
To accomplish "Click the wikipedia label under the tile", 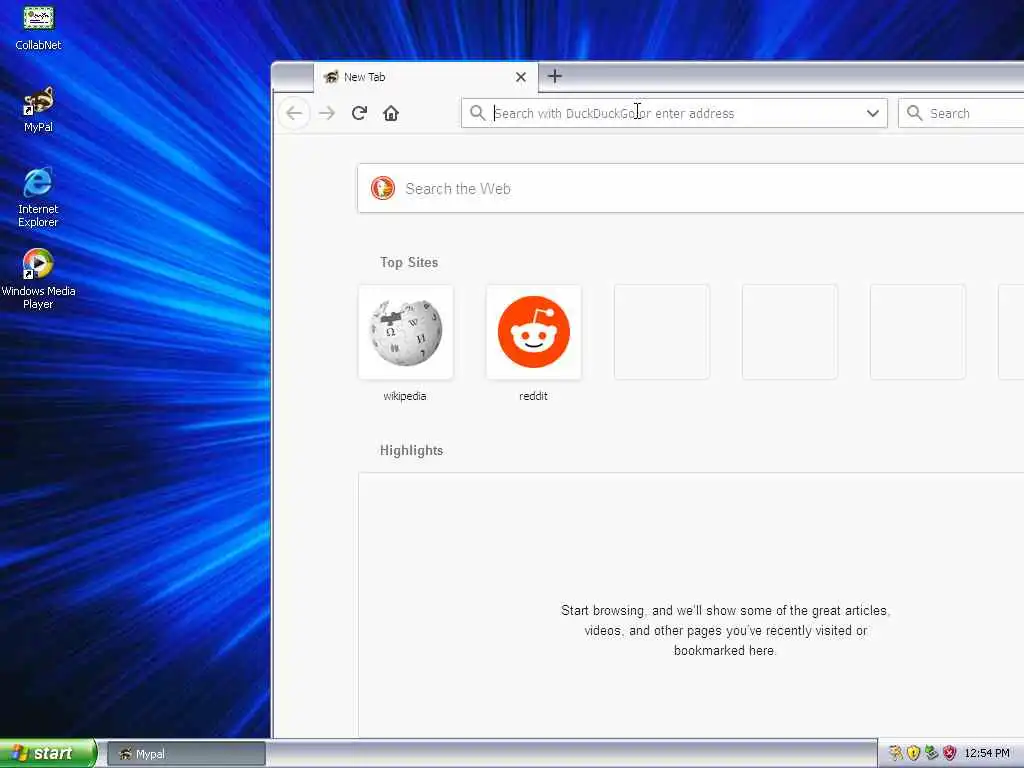I will pyautogui.click(x=405, y=396).
